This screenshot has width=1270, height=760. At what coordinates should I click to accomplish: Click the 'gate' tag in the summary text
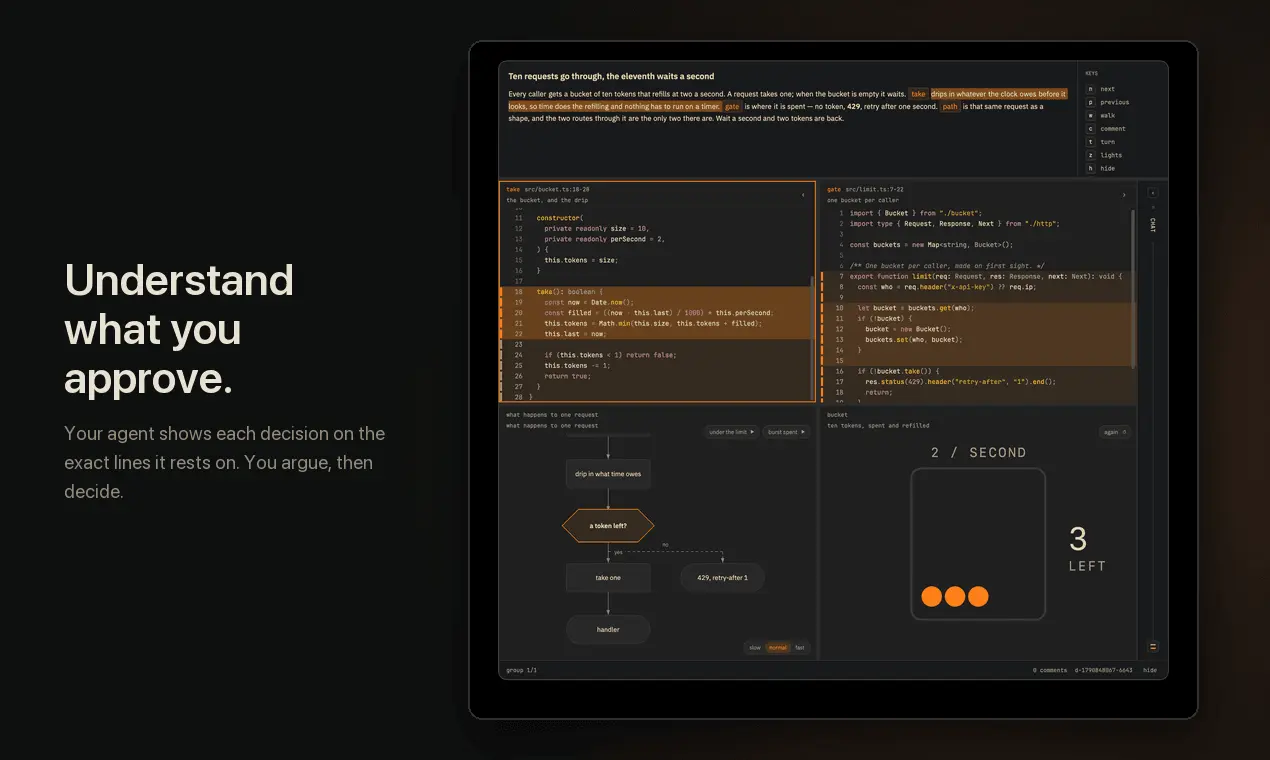tap(732, 106)
